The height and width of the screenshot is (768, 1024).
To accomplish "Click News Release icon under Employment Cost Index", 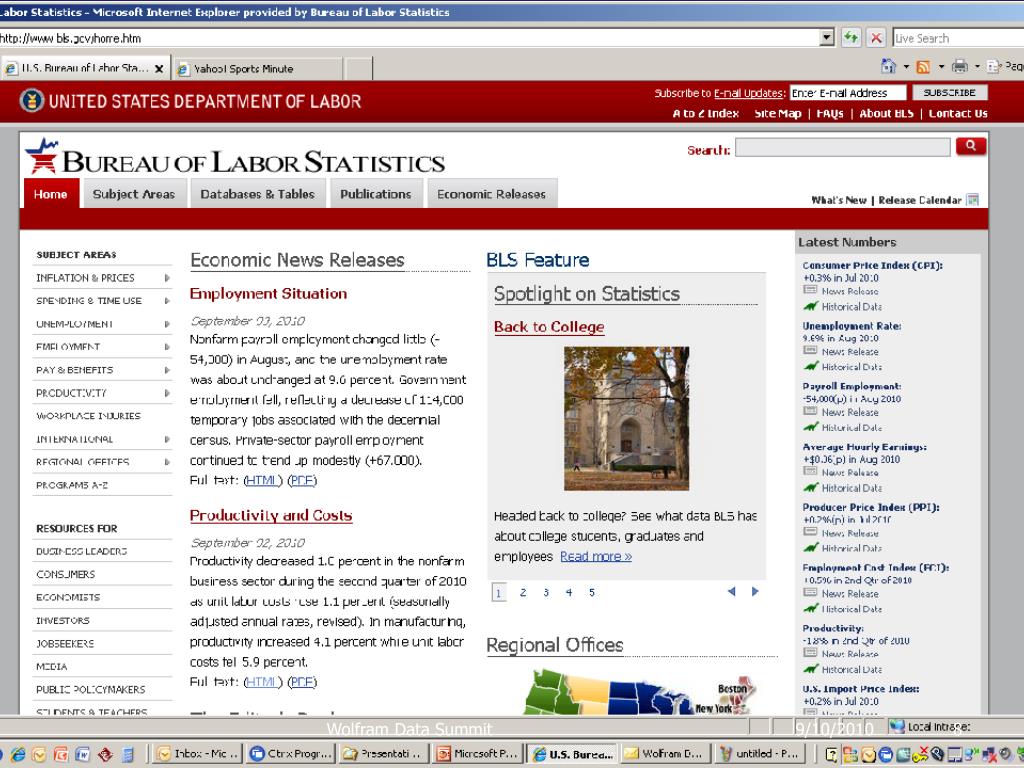I will click(810, 593).
